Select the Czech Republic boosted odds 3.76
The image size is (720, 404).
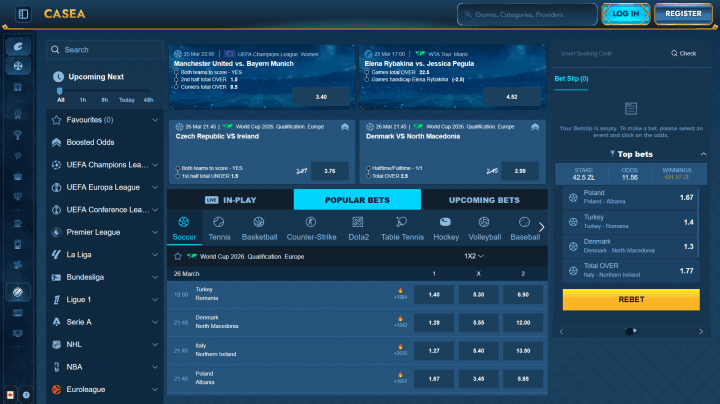[329, 171]
